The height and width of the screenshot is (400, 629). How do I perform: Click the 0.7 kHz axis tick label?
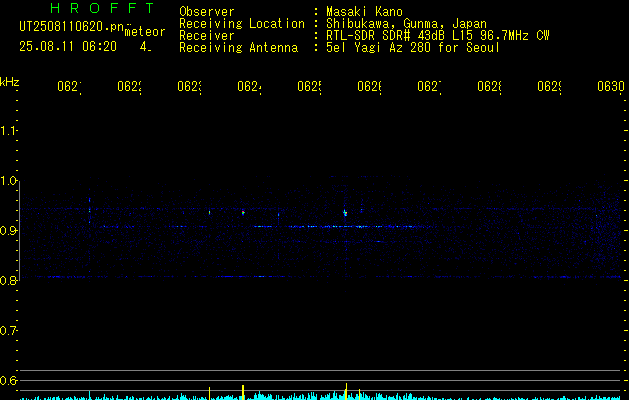coord(8,331)
